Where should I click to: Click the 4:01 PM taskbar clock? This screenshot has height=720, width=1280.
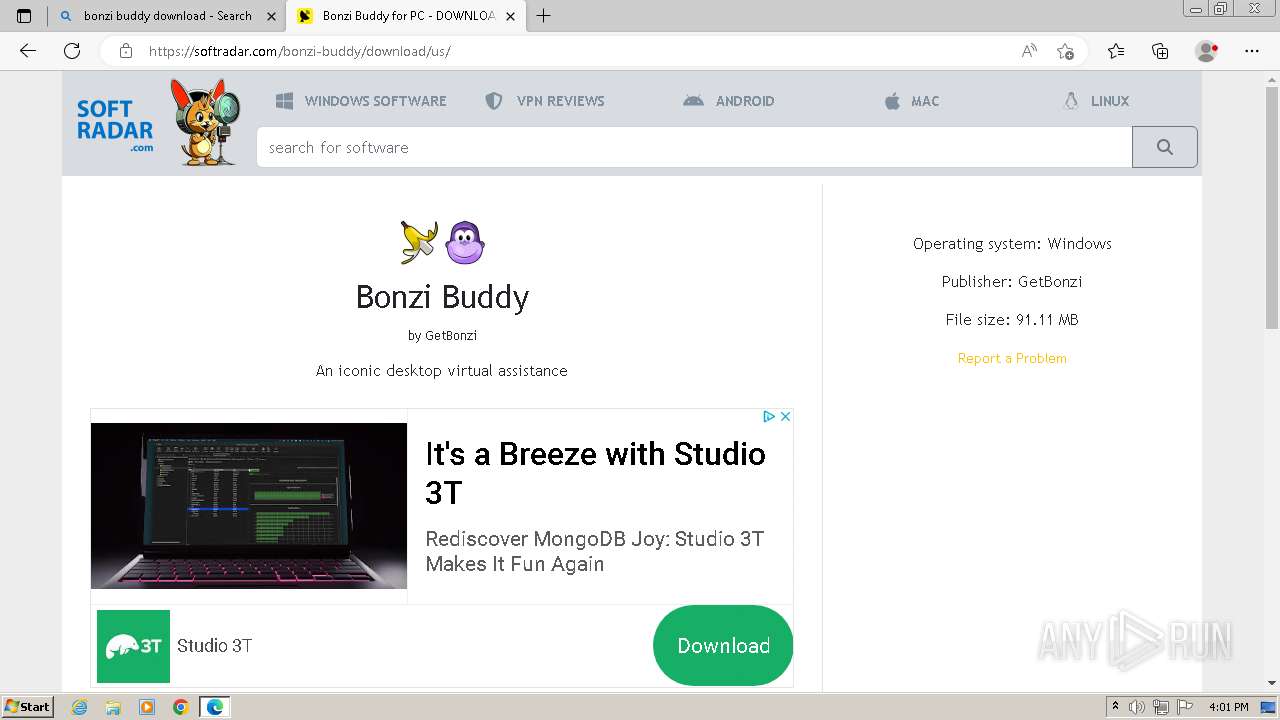tap(1229, 707)
